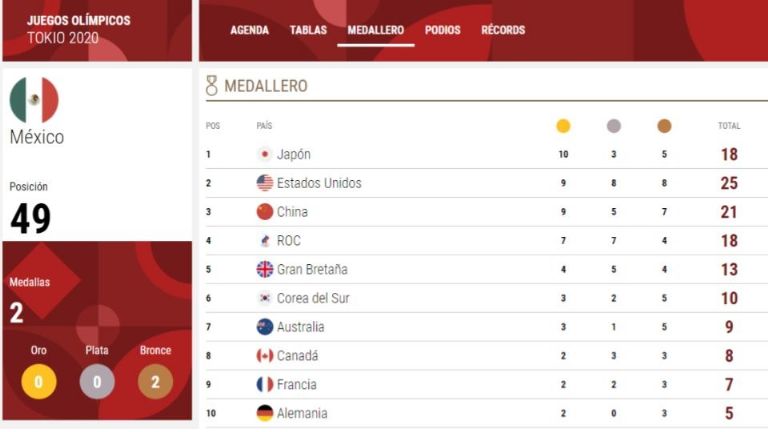Open the Corea del Sur country link
Image resolution: width=768 pixels, height=432 pixels.
[313, 298]
